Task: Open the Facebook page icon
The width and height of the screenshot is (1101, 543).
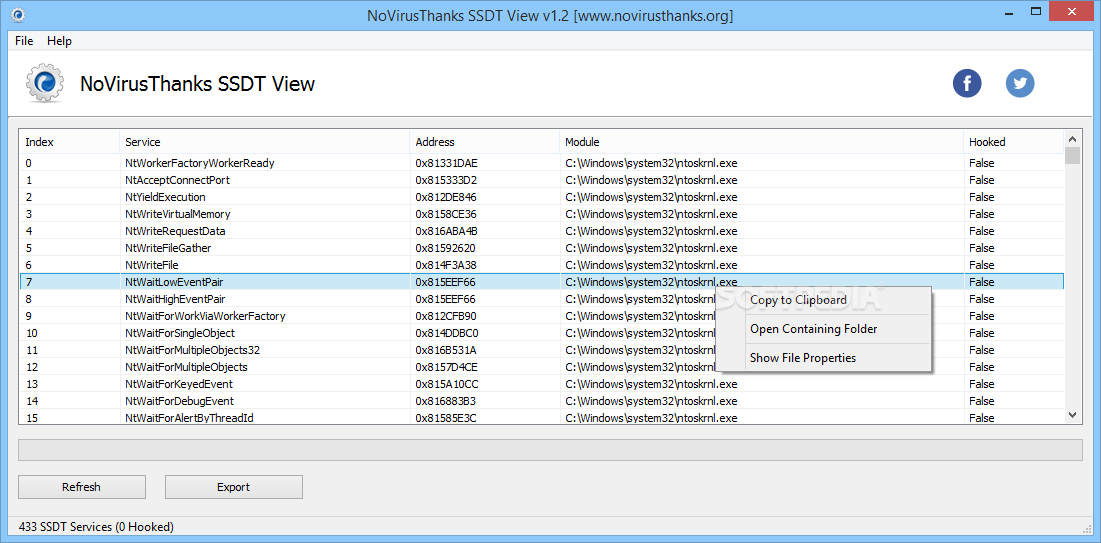Action: click(x=967, y=84)
